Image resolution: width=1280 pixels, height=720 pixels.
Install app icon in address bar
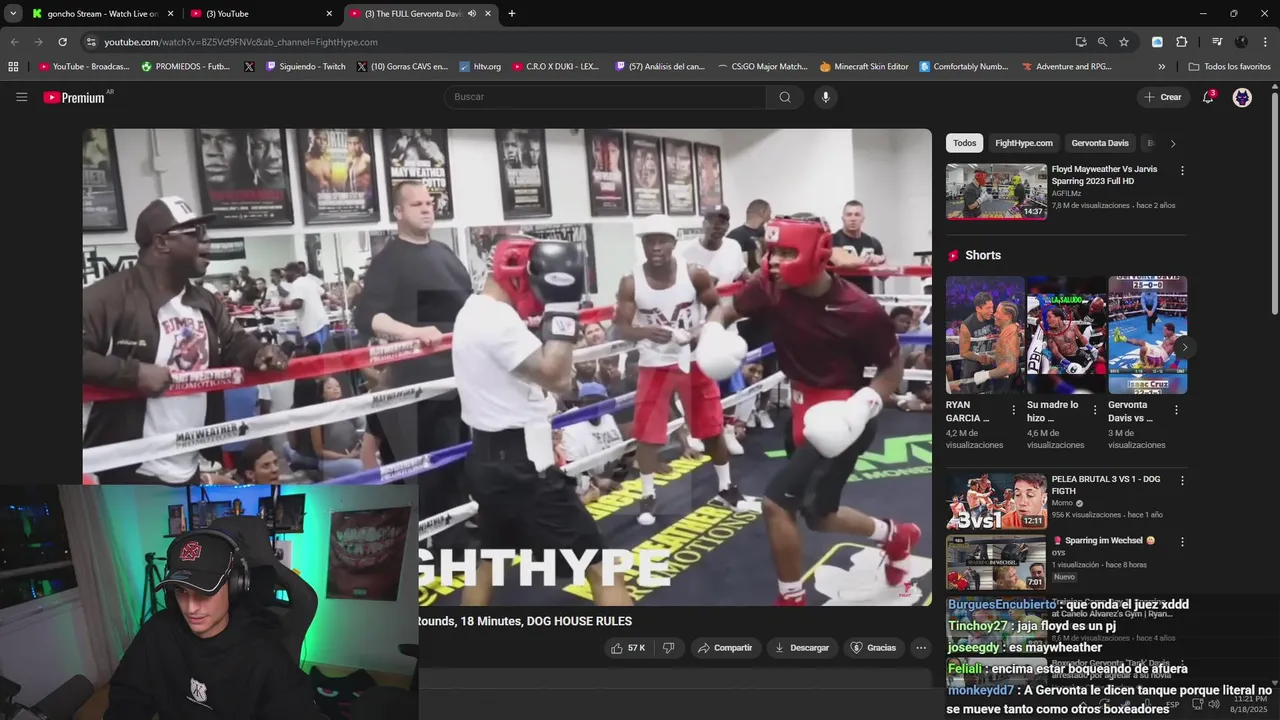click(1081, 42)
